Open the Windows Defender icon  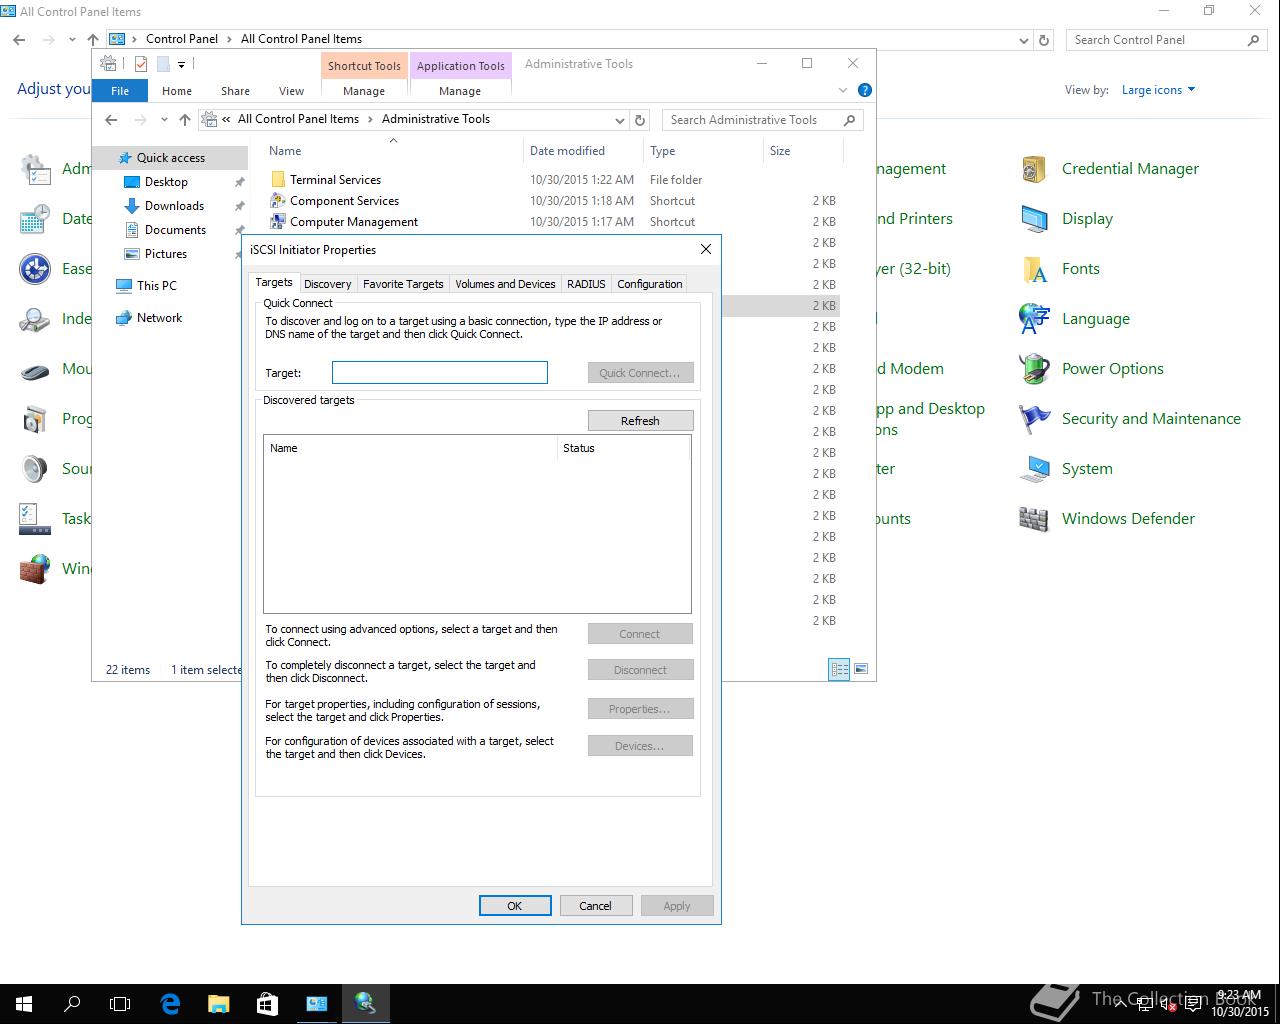coord(1034,519)
